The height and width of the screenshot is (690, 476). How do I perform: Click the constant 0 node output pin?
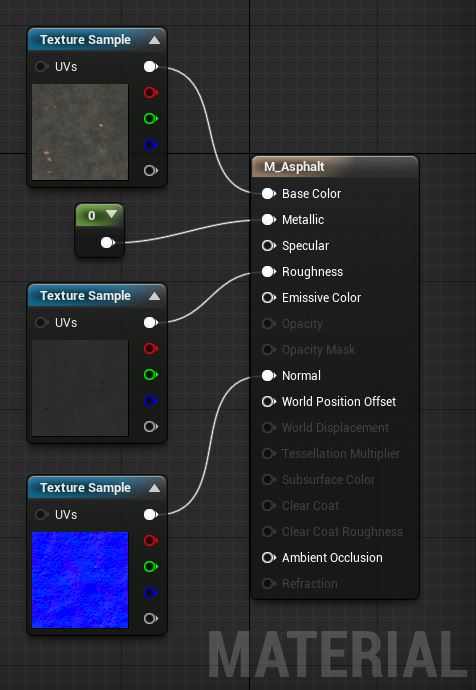pyautogui.click(x=108, y=242)
